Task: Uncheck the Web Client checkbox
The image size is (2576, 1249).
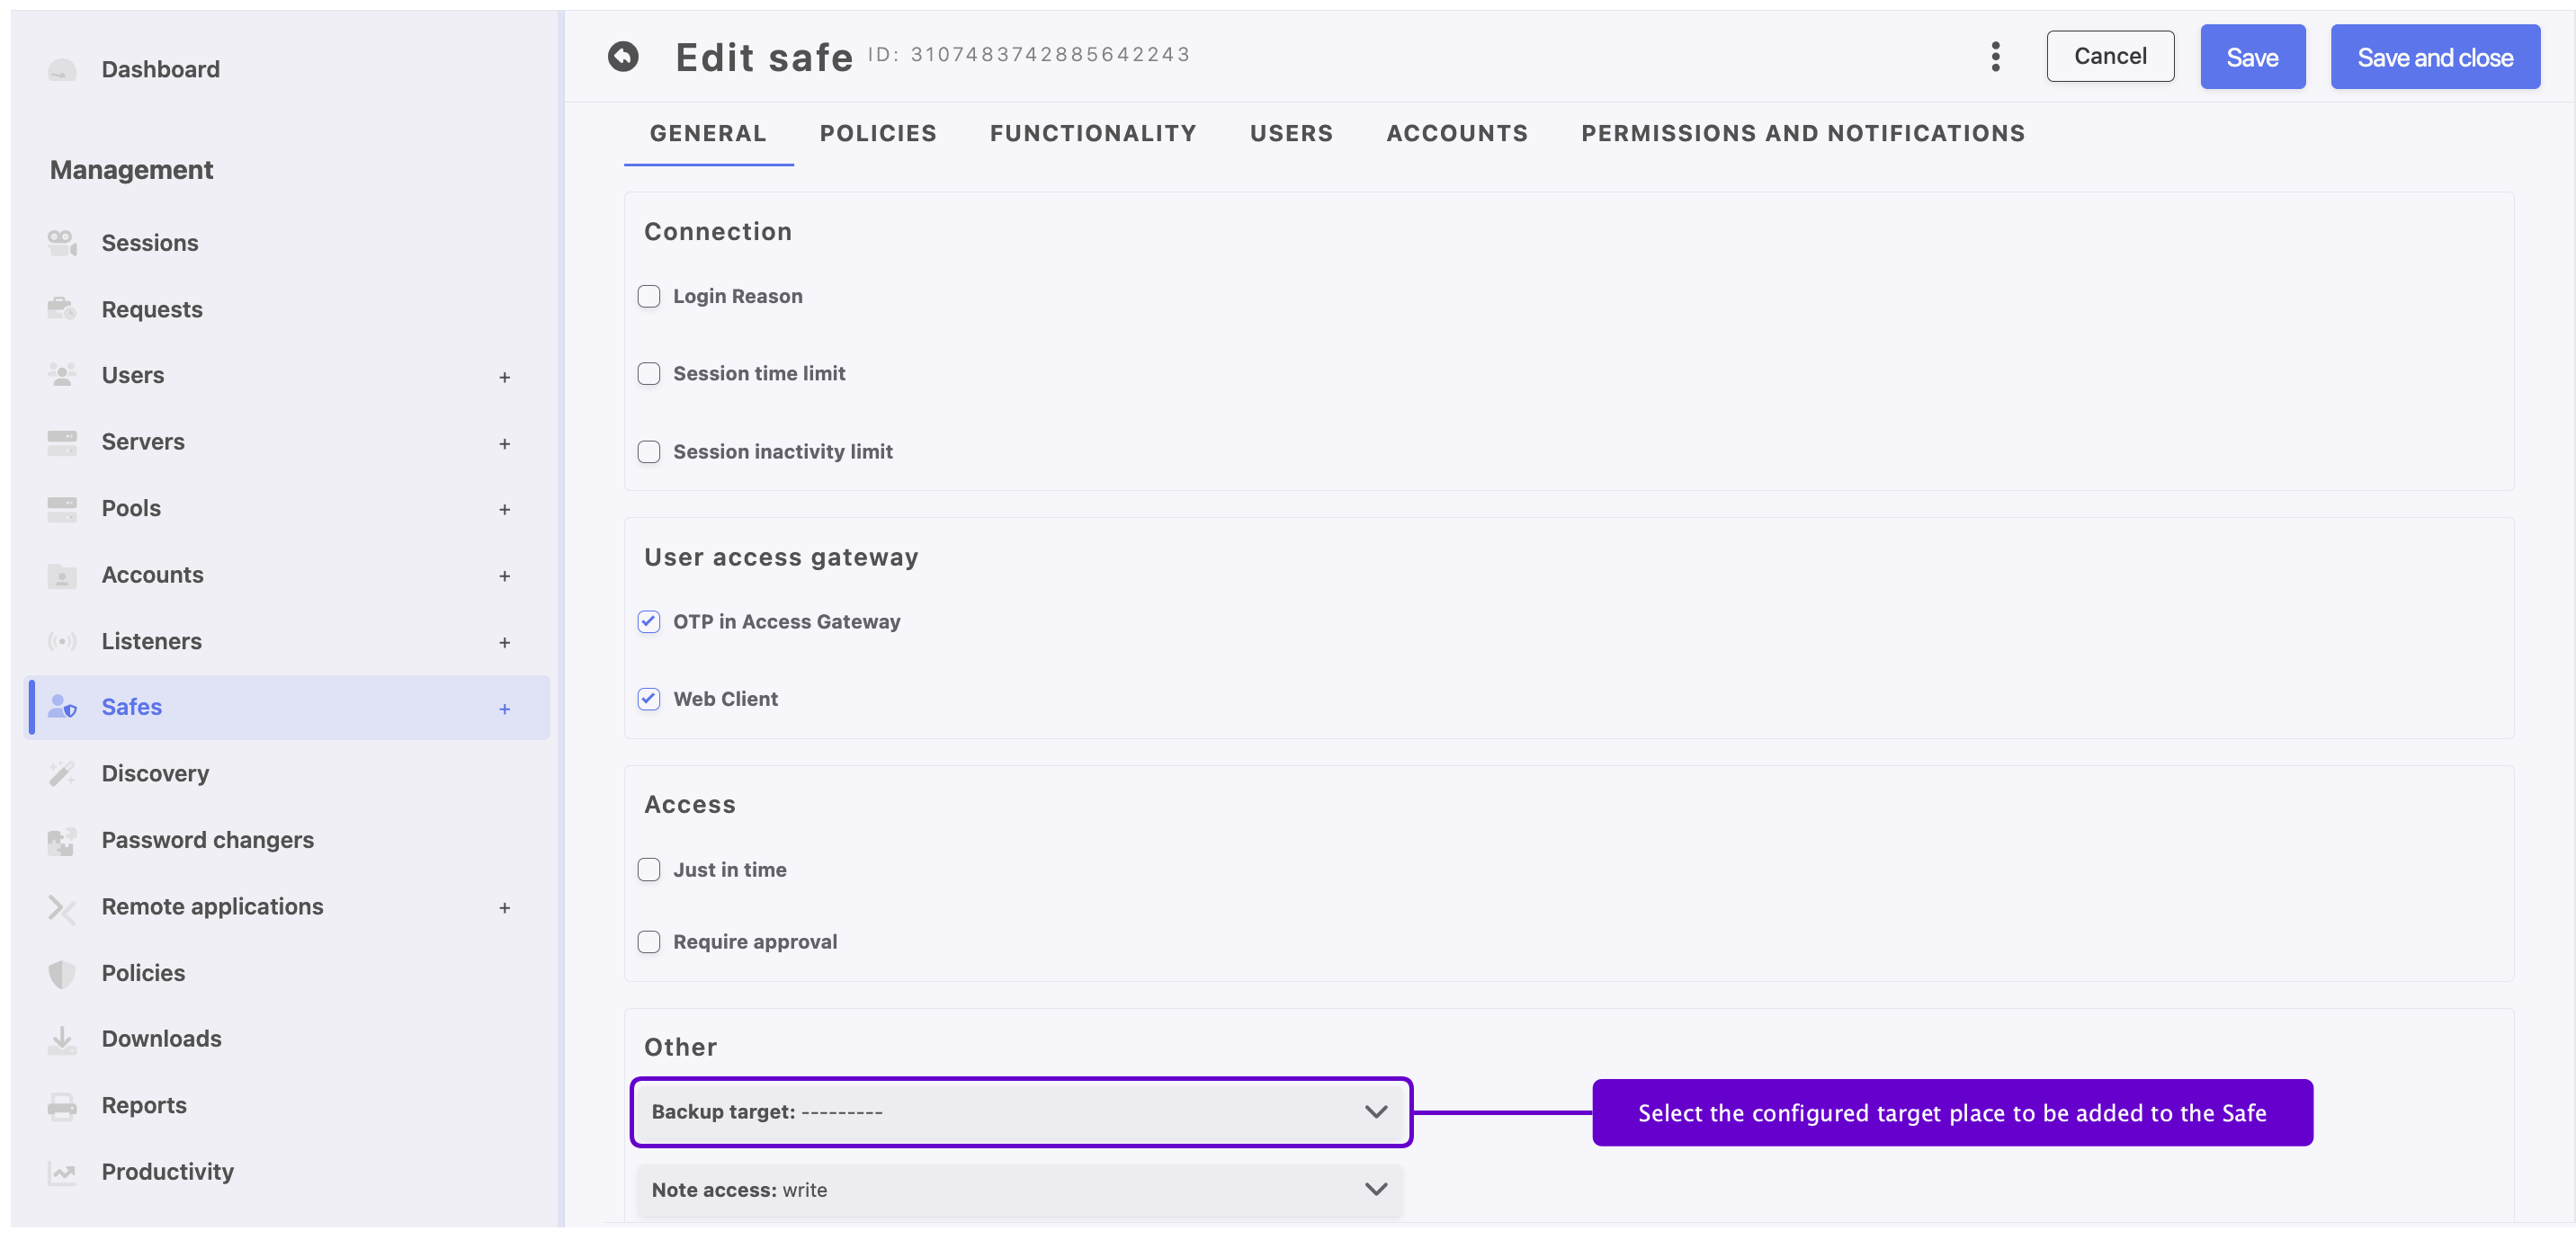Action: click(649, 699)
